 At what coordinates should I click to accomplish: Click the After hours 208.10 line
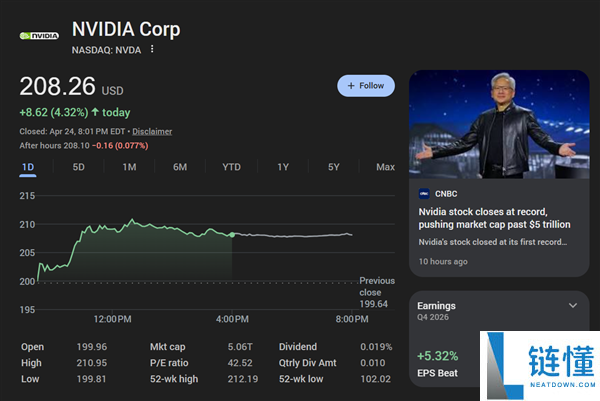pos(84,146)
